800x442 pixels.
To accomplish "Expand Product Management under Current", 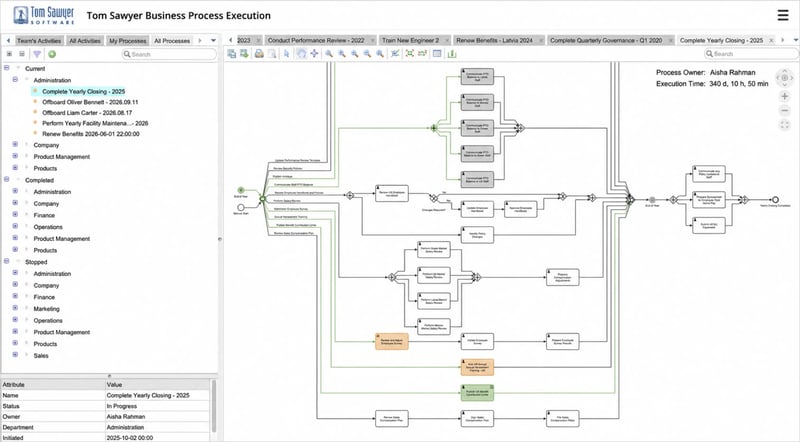I will (x=15, y=156).
